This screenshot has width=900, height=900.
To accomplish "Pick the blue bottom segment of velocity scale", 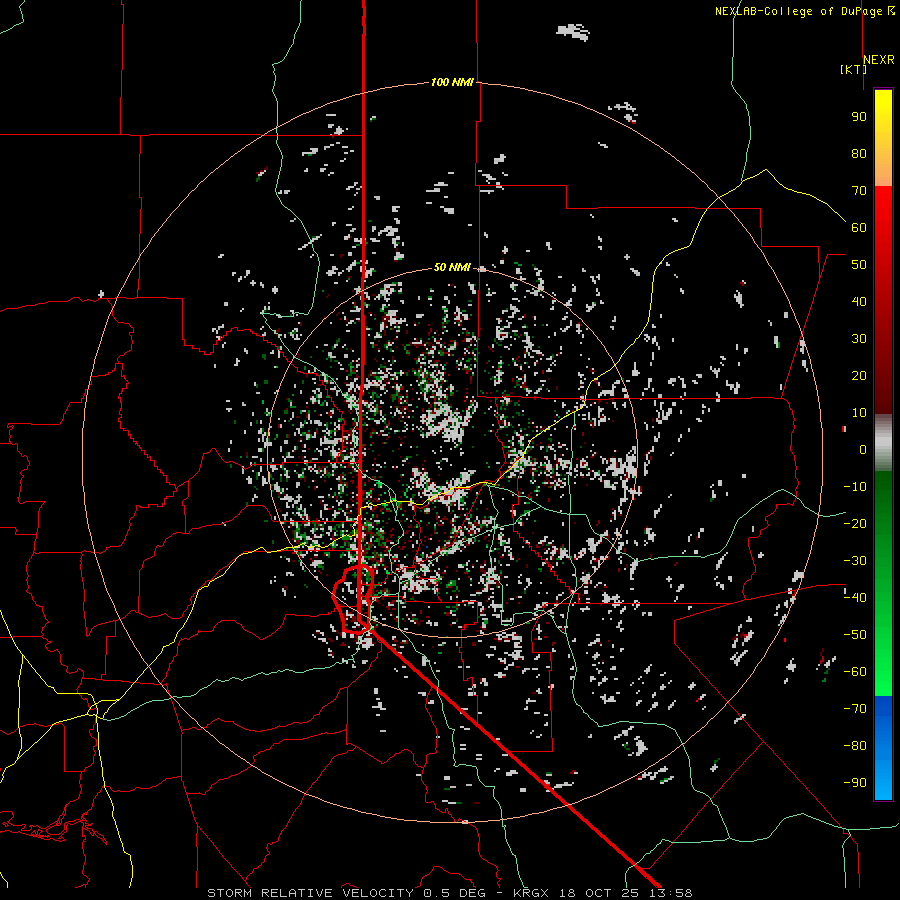I will click(x=883, y=748).
